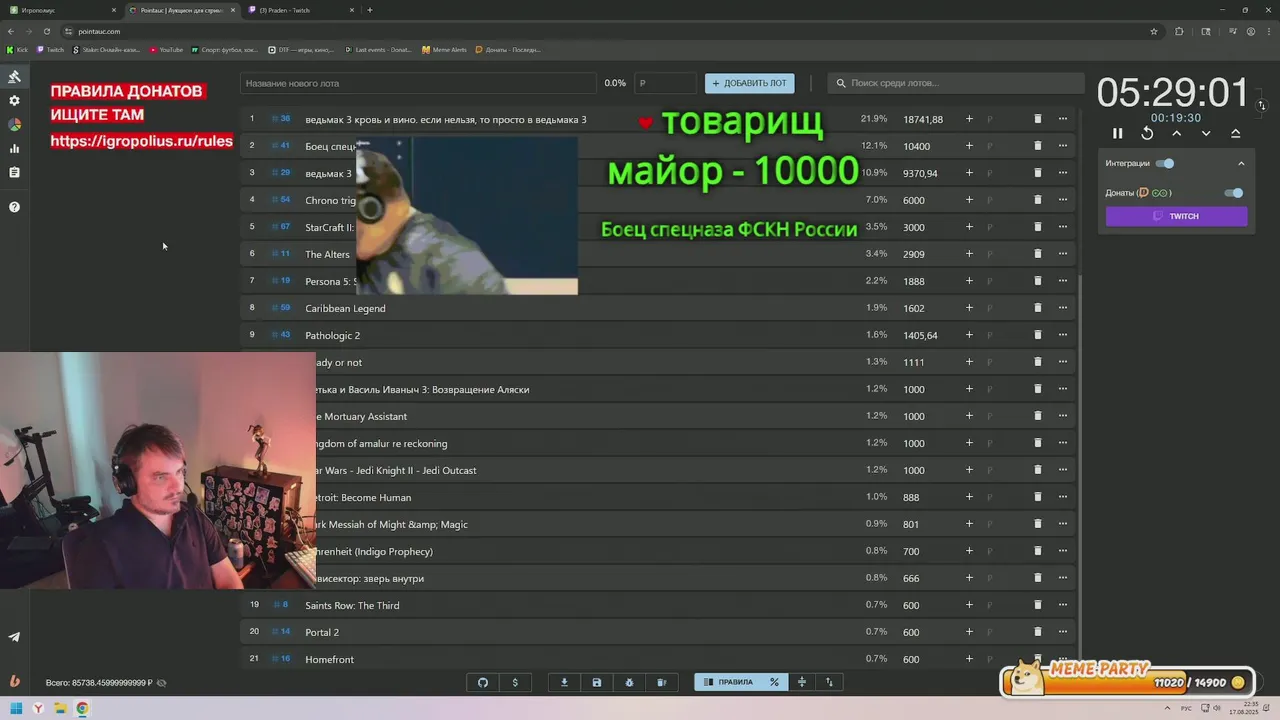Click the Telegram icon in left sidebar
Viewport: 1280px width, 720px height.
coord(14,637)
